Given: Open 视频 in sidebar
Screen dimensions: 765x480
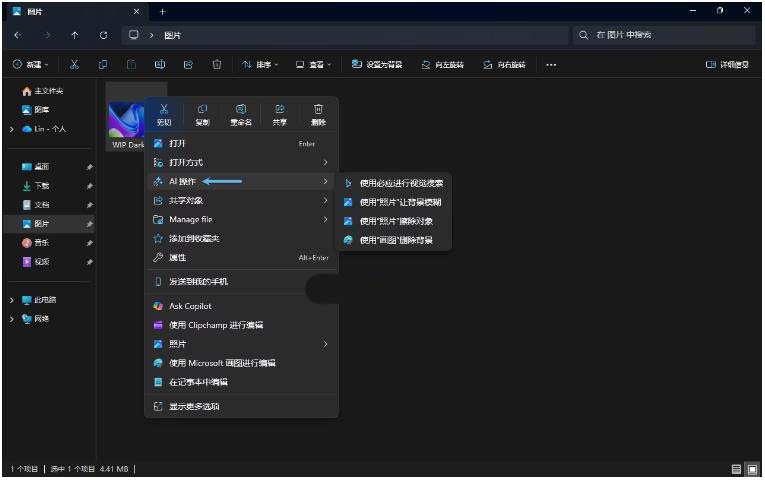Looking at the screenshot, I should point(36,262).
